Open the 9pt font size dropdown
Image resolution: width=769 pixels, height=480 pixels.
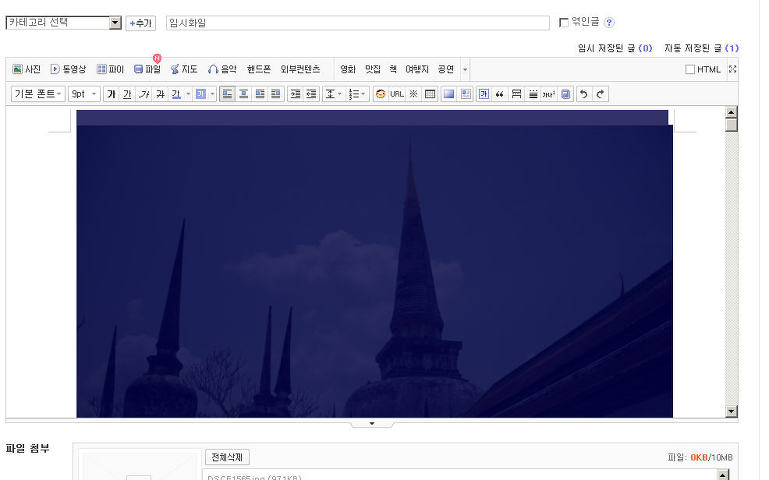(x=84, y=94)
